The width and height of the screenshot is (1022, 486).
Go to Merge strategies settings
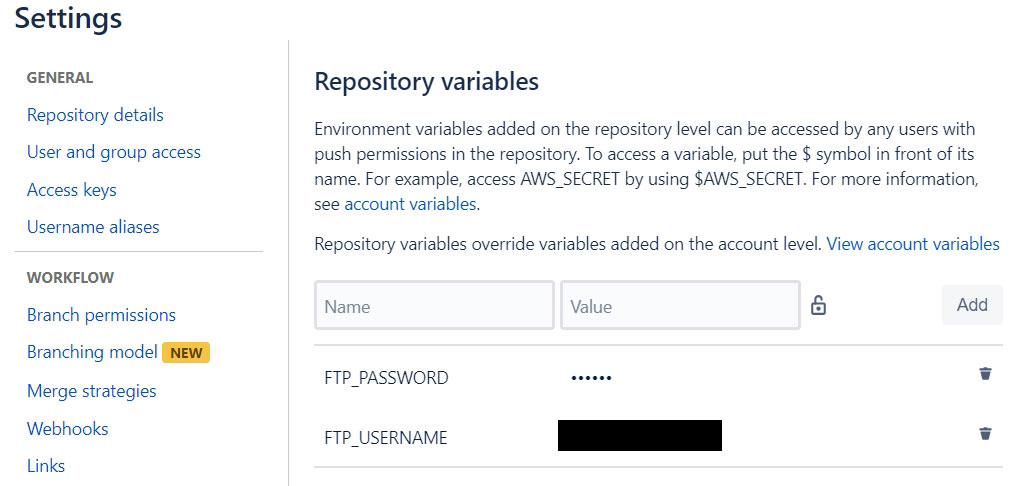point(91,392)
